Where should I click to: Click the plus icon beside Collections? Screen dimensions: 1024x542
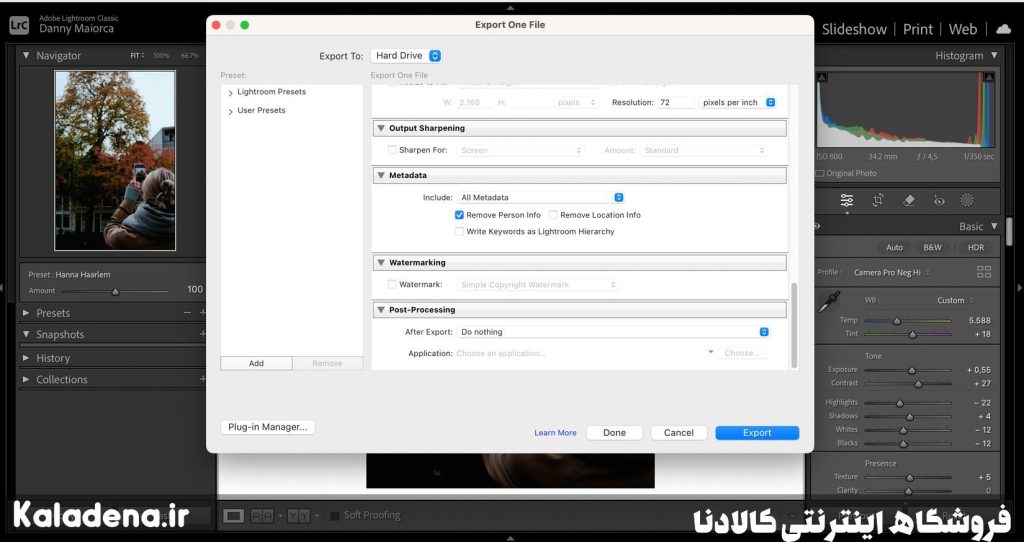(202, 379)
